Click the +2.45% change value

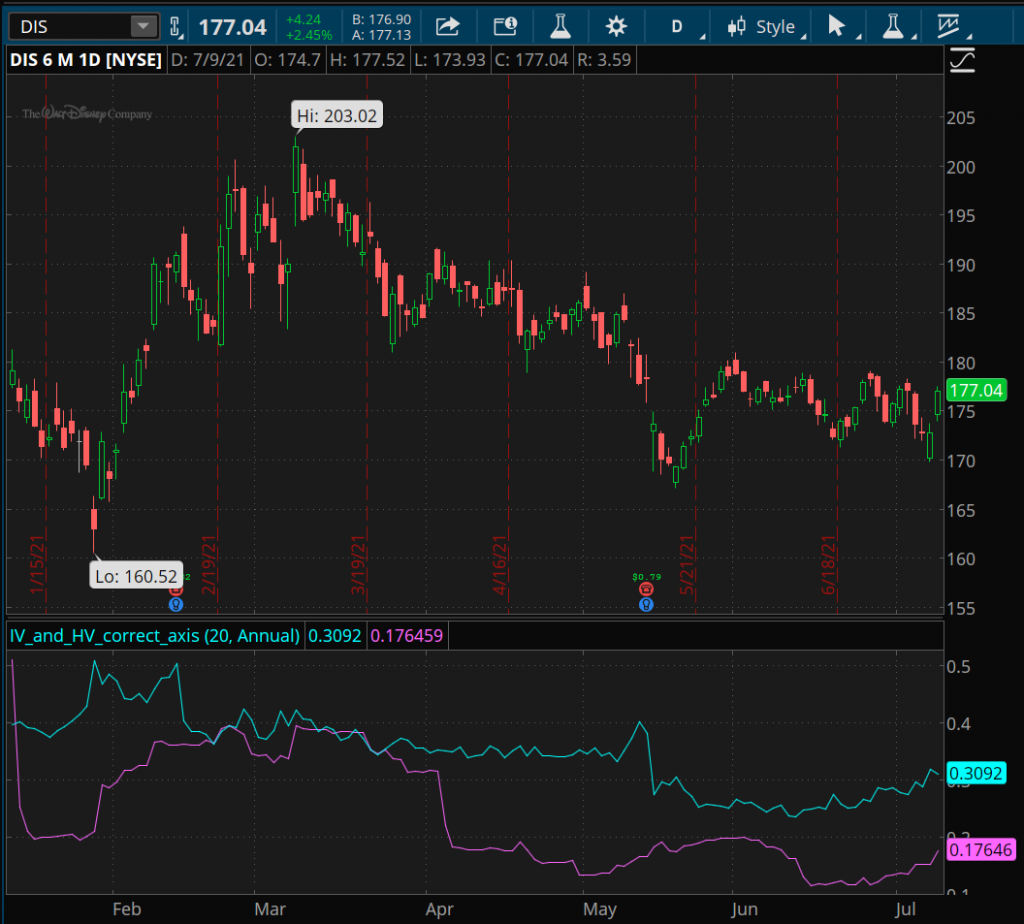[308, 35]
